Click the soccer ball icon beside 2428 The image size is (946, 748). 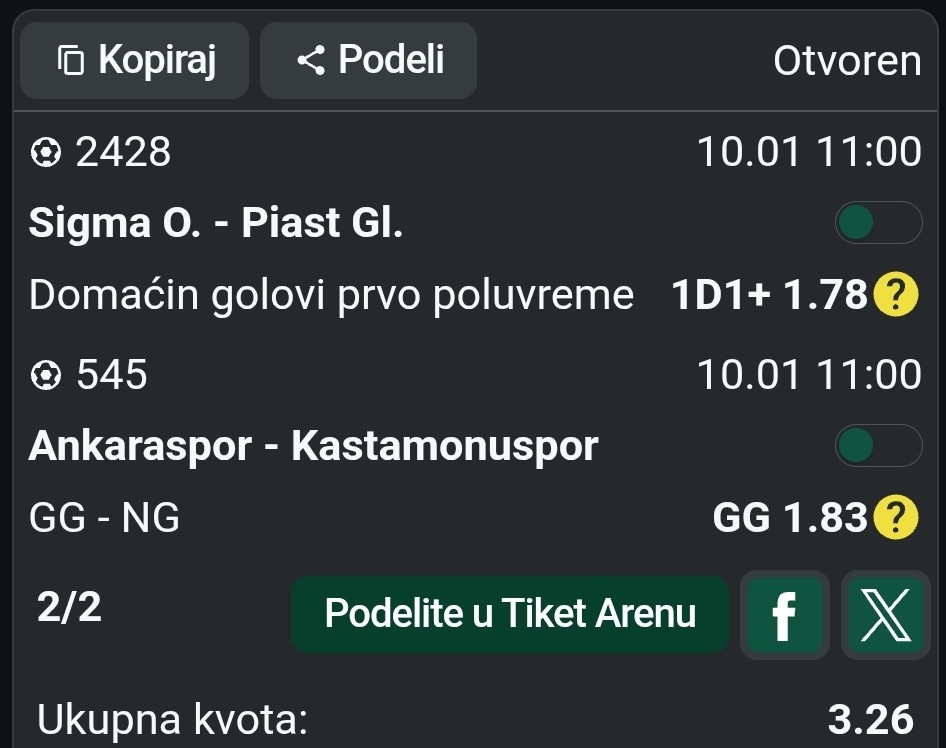click(x=45, y=153)
